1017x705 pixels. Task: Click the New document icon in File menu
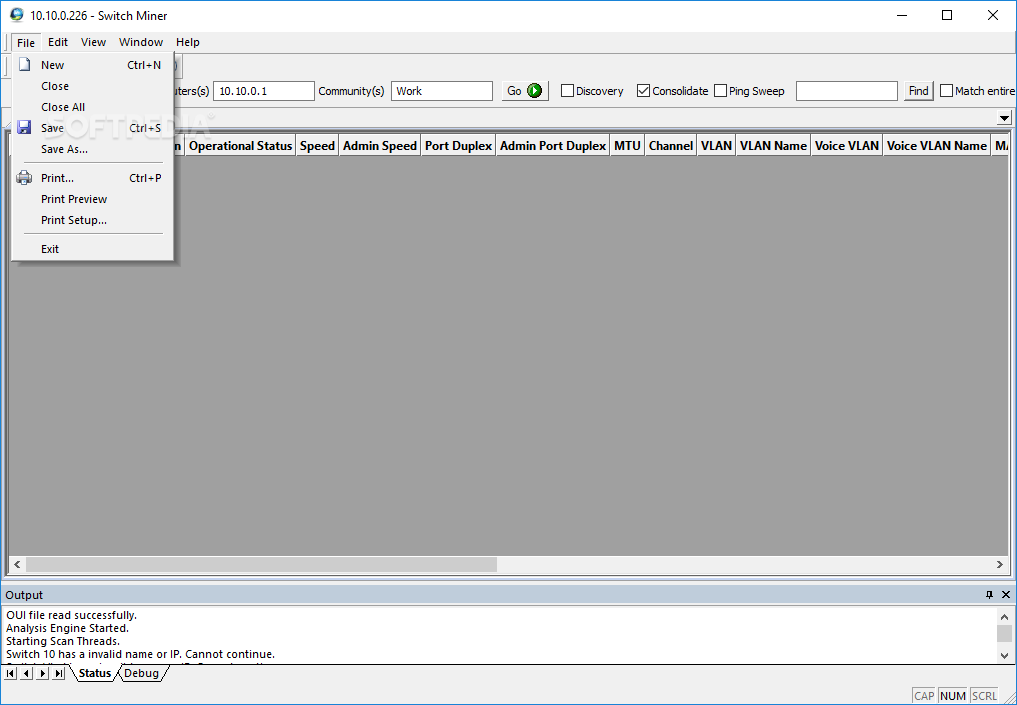[25, 65]
